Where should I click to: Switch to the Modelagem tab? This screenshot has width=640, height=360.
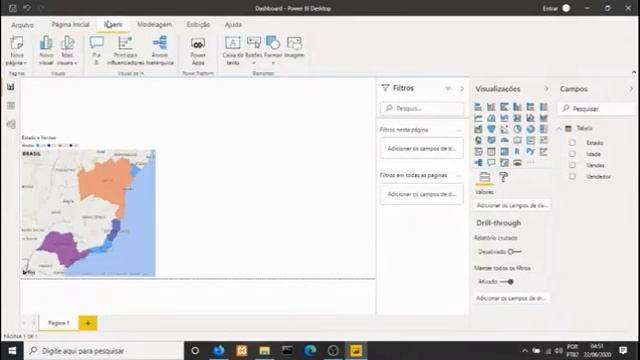(x=154, y=24)
